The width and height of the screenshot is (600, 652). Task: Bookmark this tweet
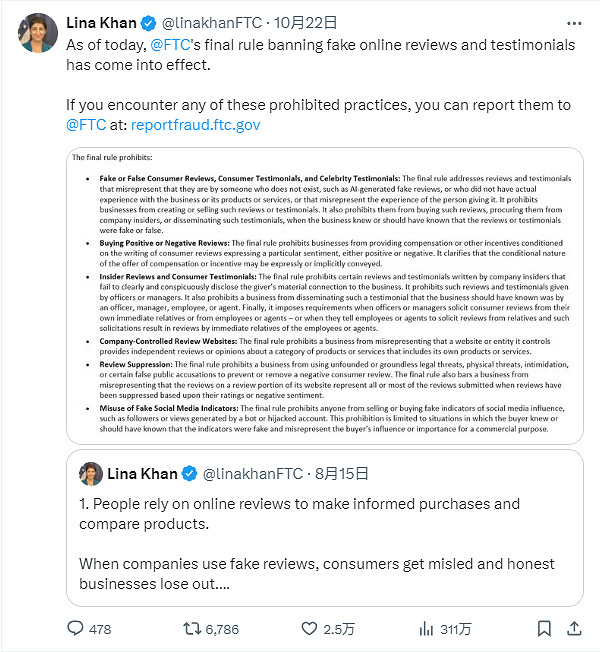click(543, 629)
